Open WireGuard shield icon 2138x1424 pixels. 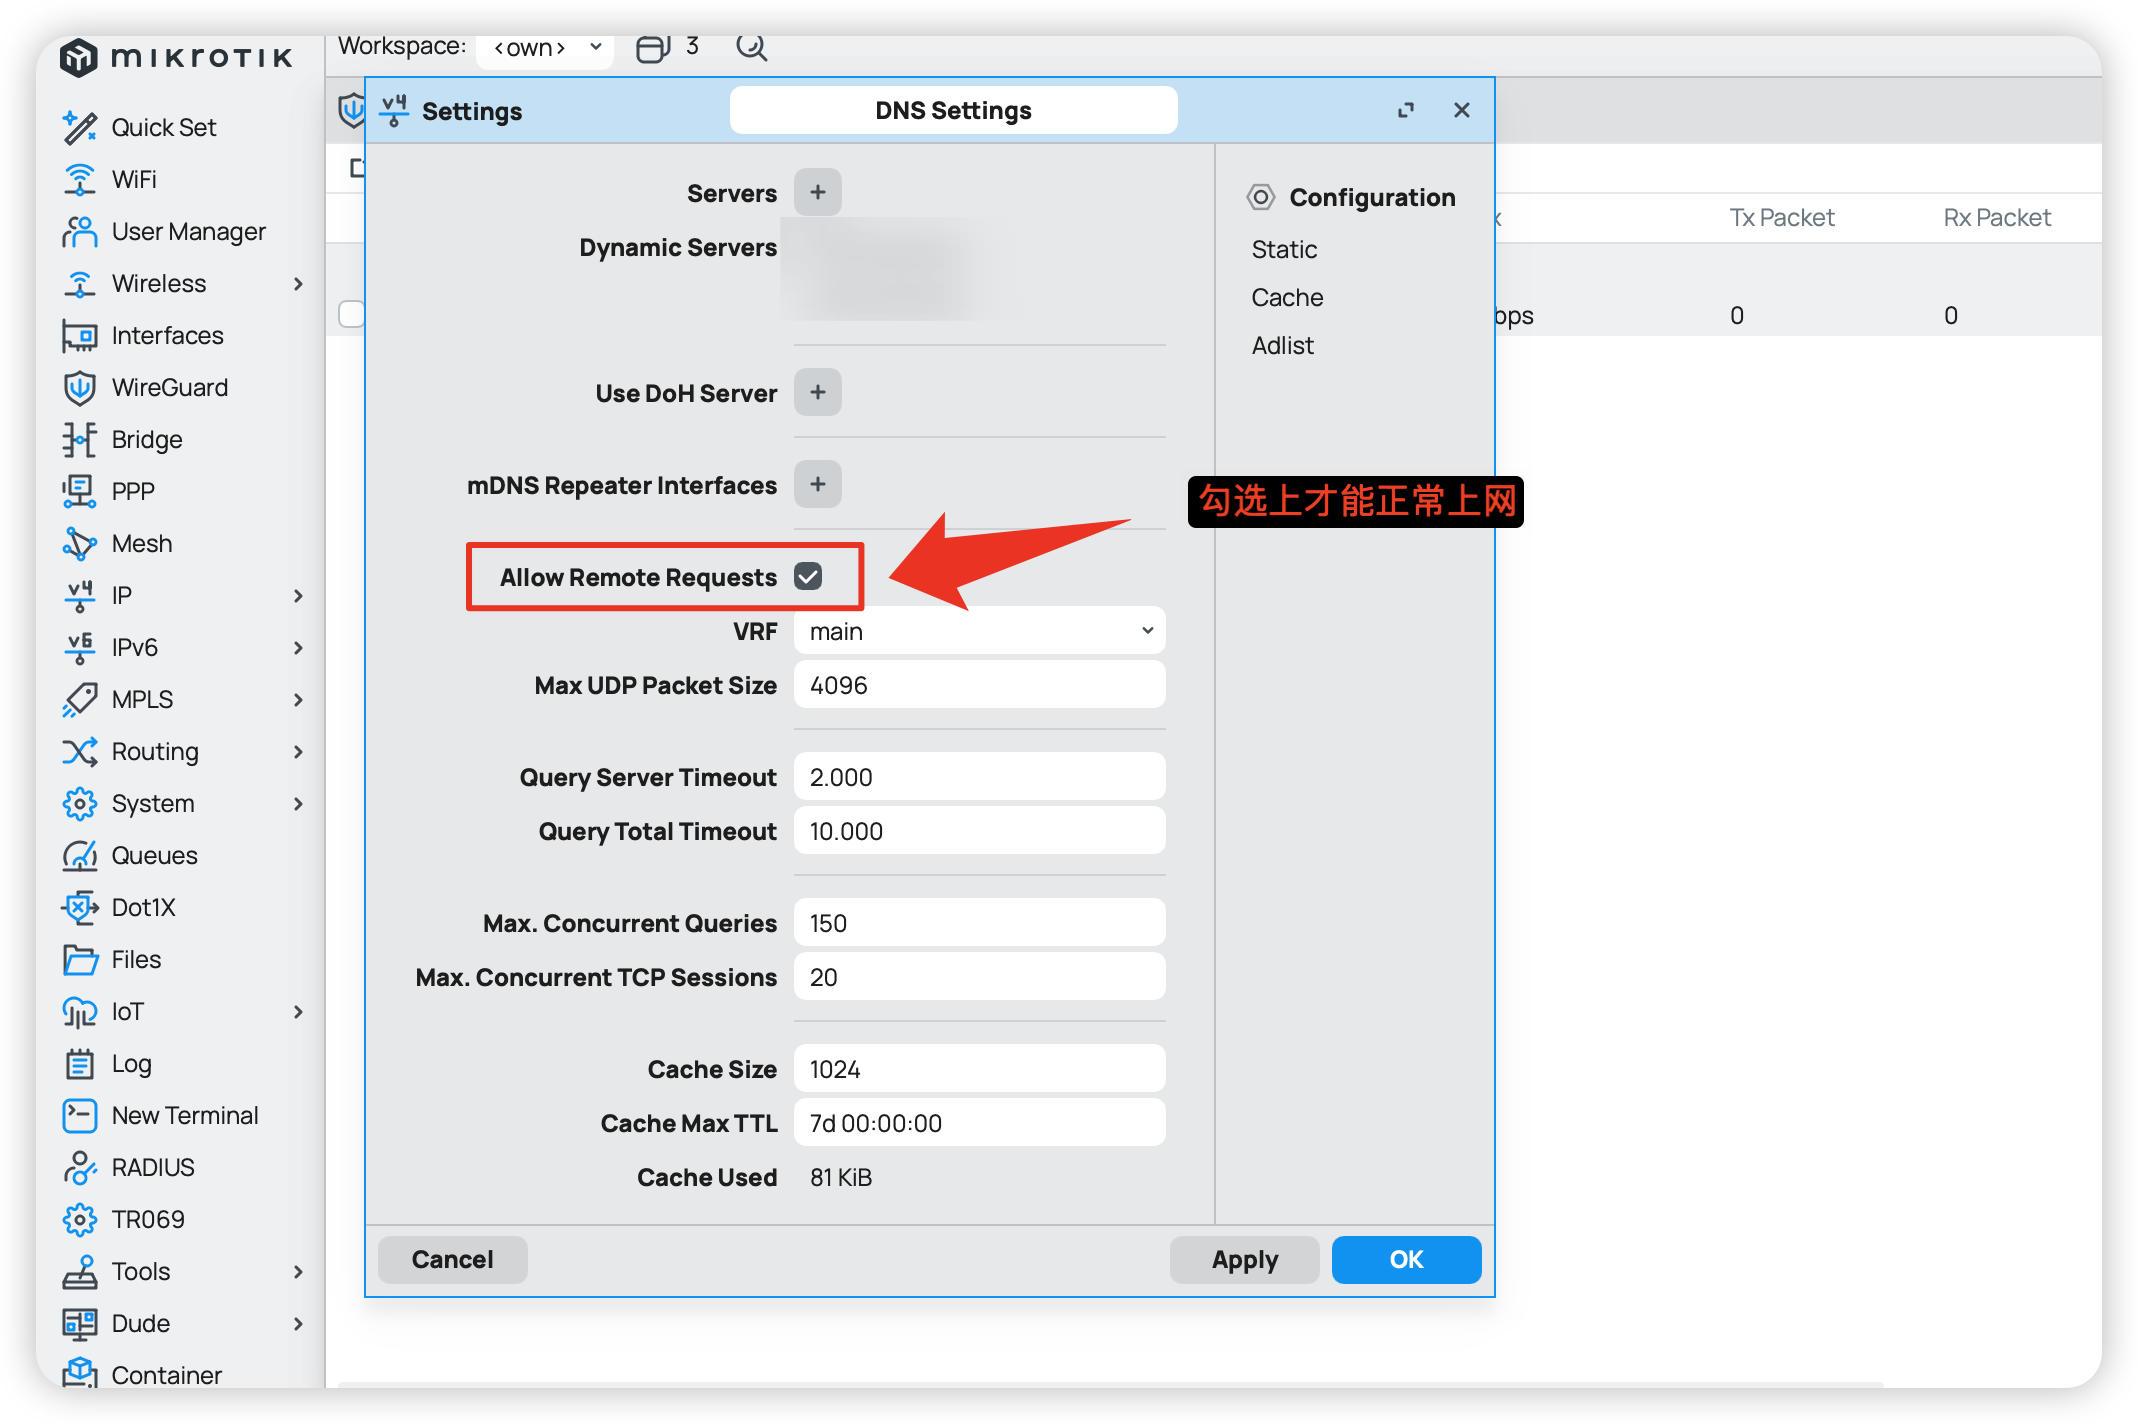point(80,387)
